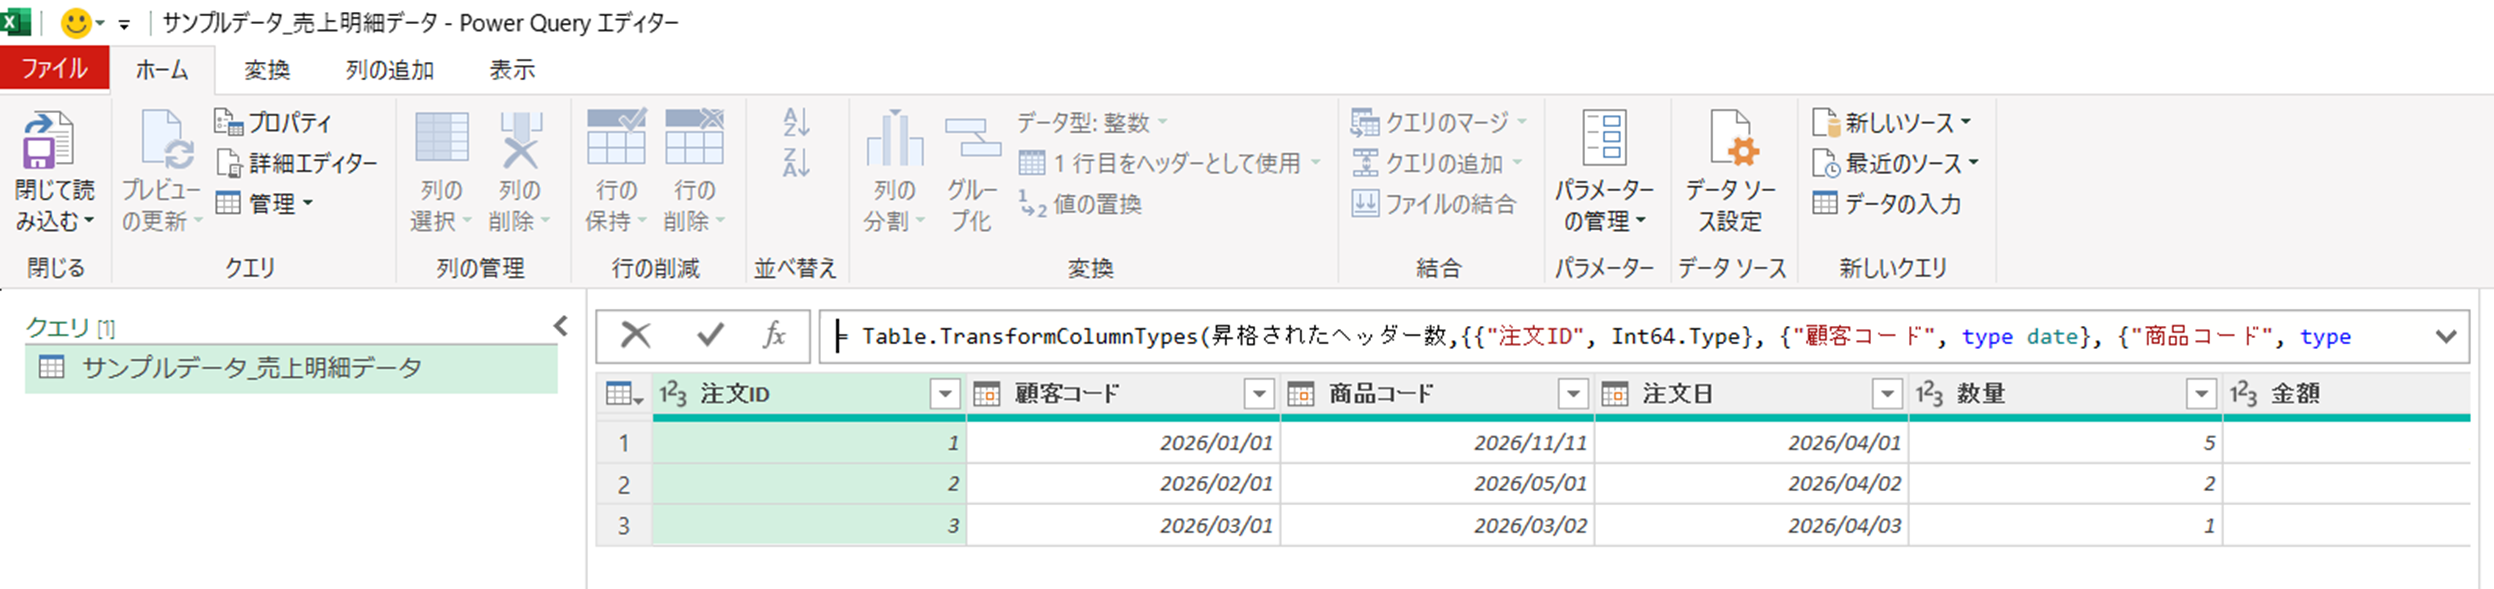2494x589 pixels.
Task: Switch to the 変換 tab
Action: (267, 70)
